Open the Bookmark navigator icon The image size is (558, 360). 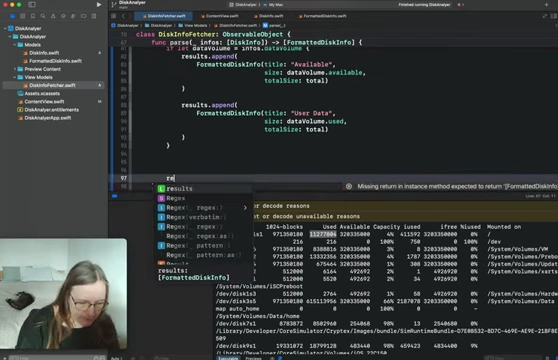point(33,16)
